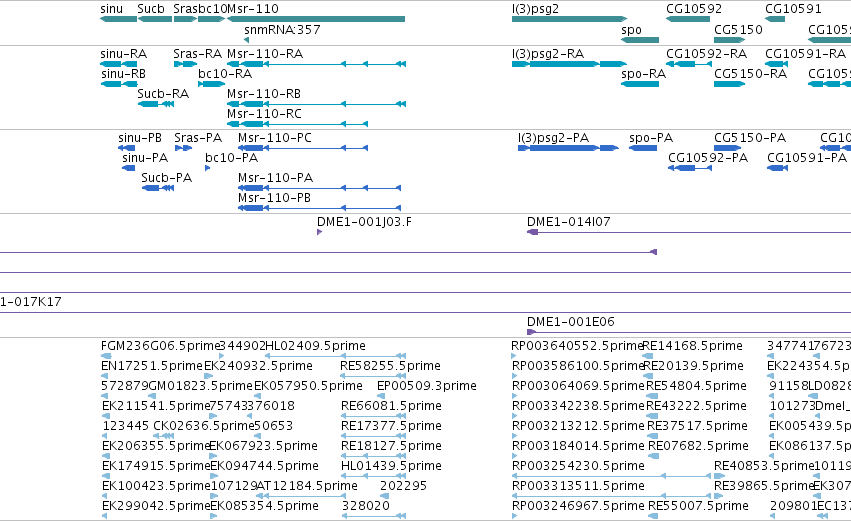Open the spo gene label
This screenshot has width=851, height=521.
[x=631, y=29]
